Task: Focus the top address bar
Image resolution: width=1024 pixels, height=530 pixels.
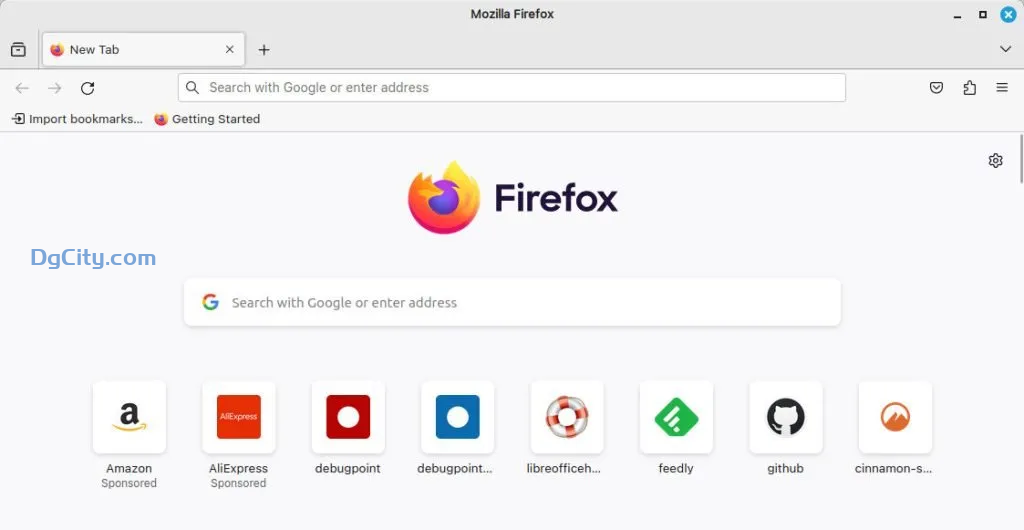Action: pos(512,87)
